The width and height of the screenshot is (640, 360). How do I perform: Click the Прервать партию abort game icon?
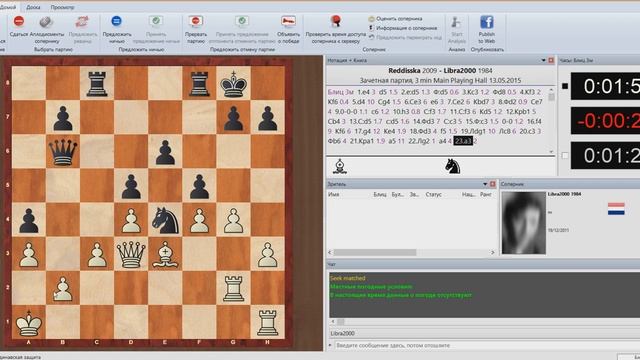tap(196, 21)
